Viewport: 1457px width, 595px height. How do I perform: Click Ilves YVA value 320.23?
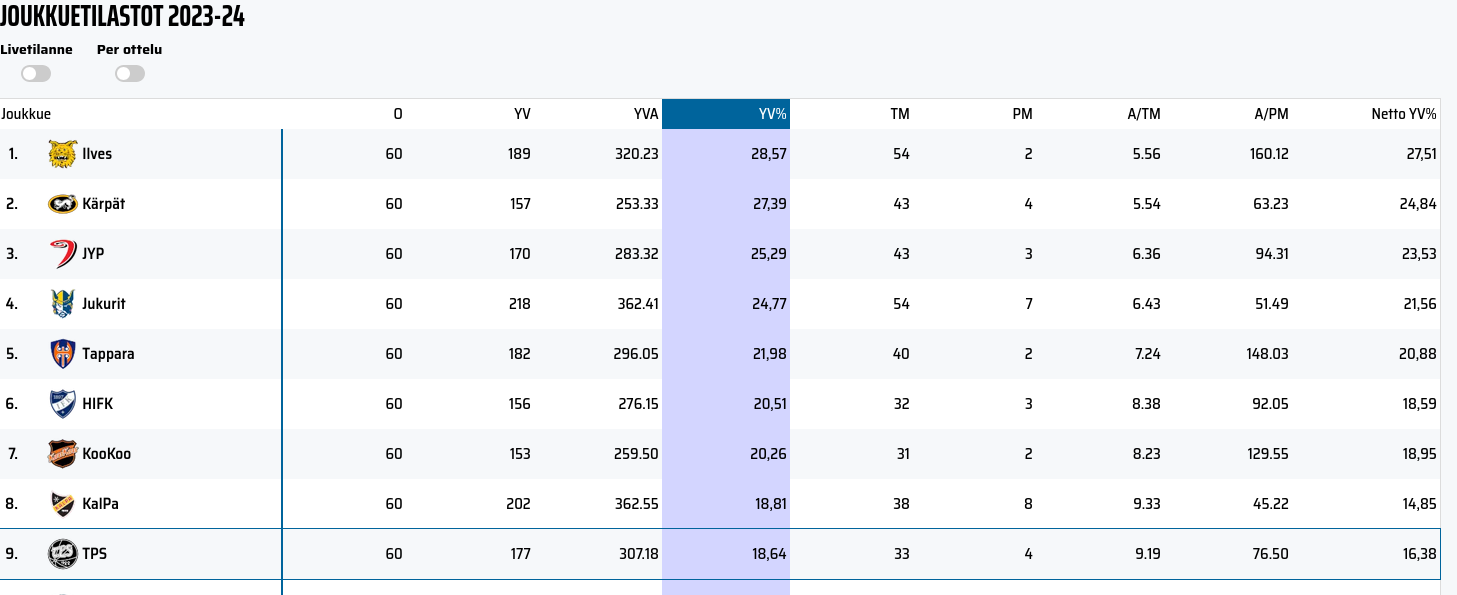(637, 154)
